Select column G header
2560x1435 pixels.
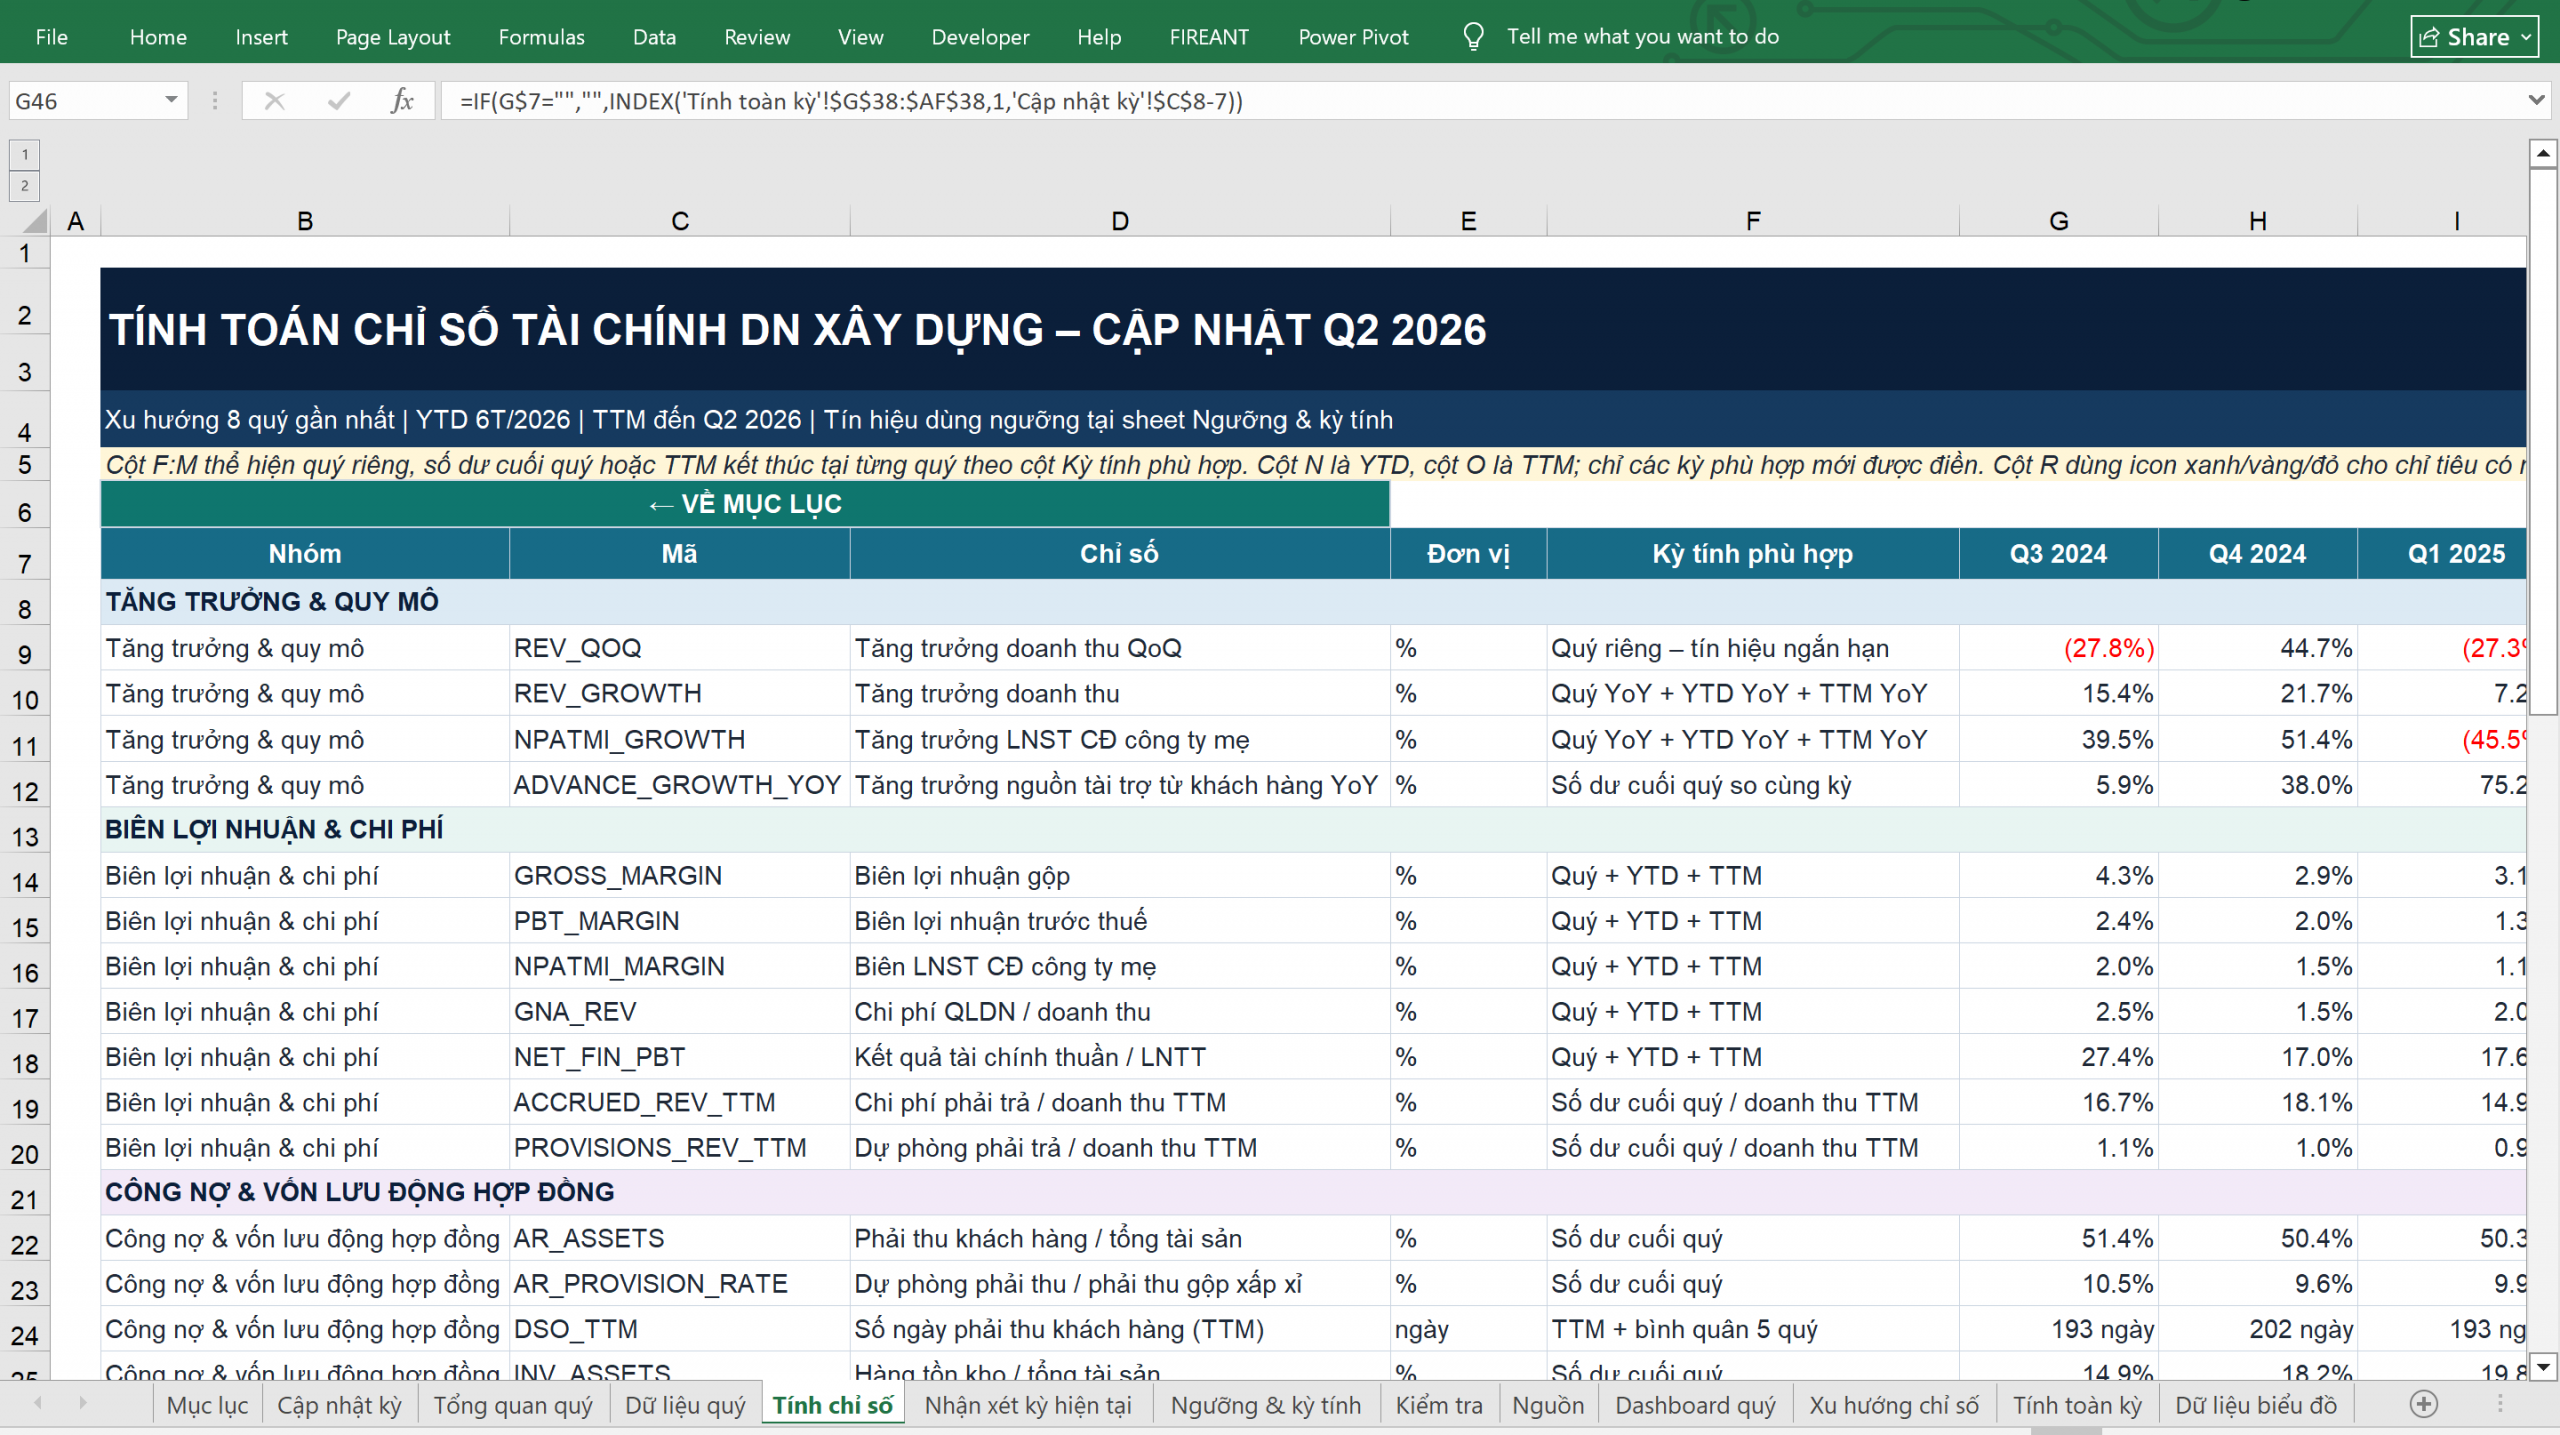[2058, 221]
